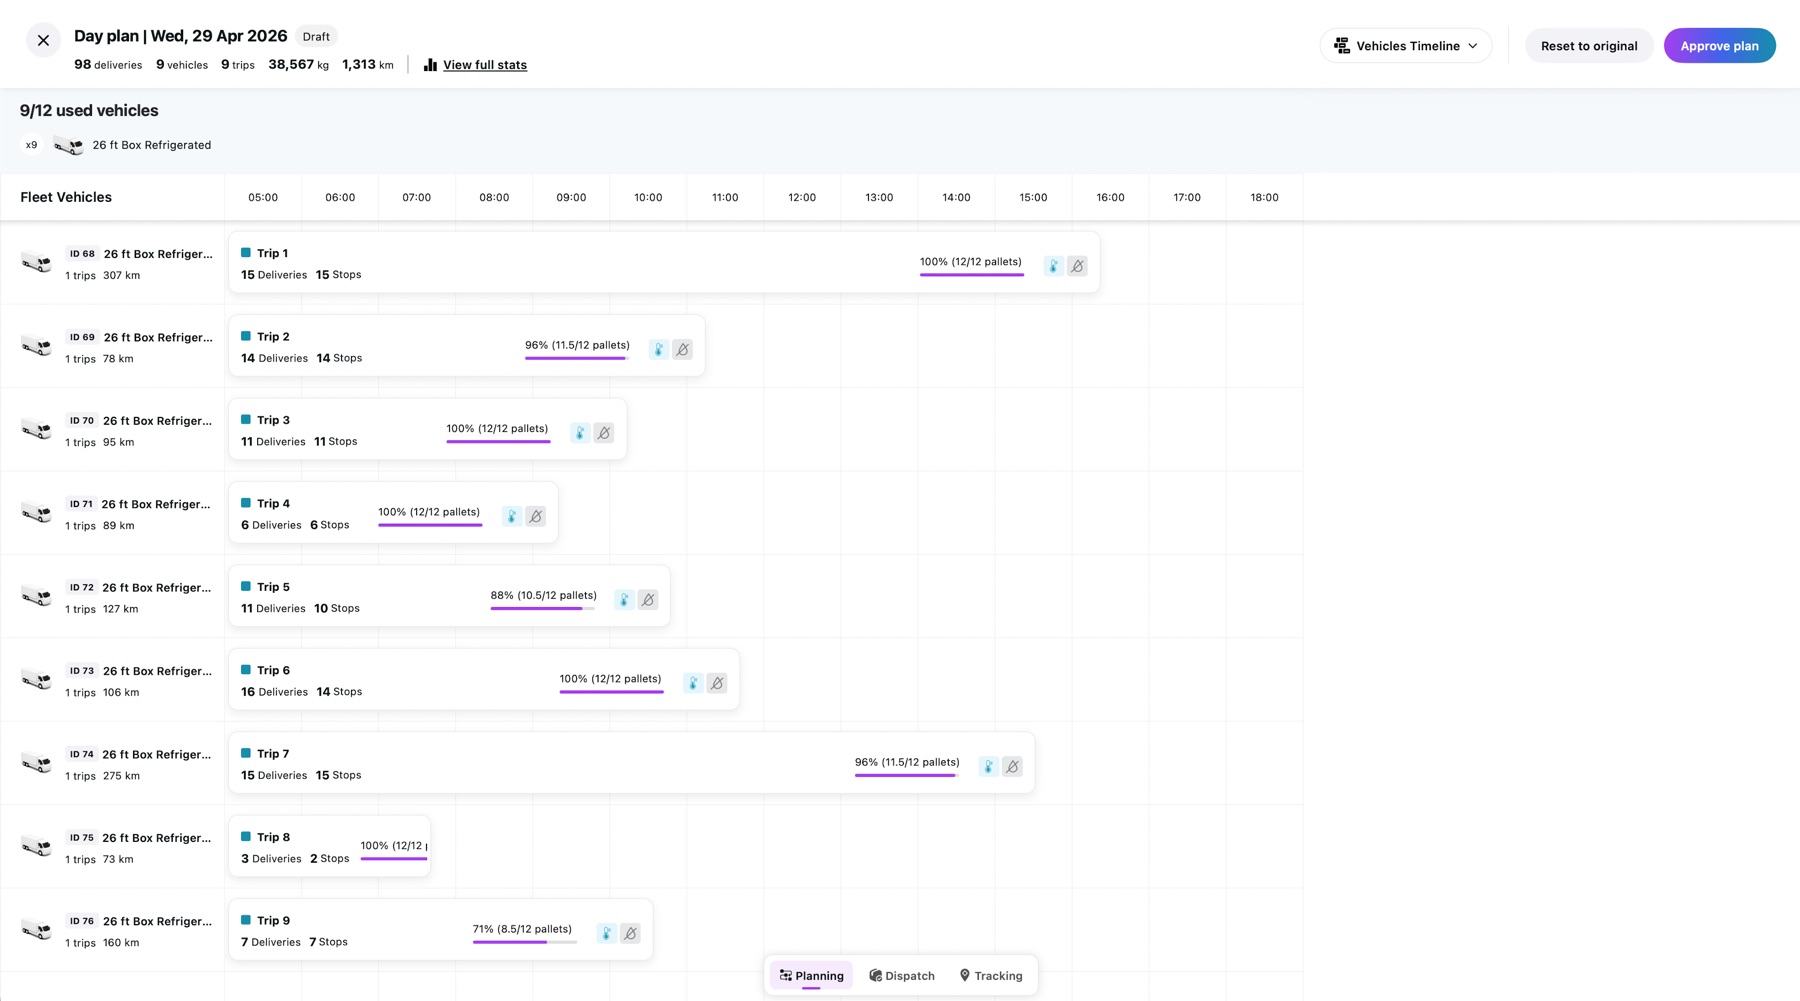Click the crossed-out icon on Trip 5
Viewport: 1800px width, 1001px height.
pyautogui.click(x=648, y=600)
